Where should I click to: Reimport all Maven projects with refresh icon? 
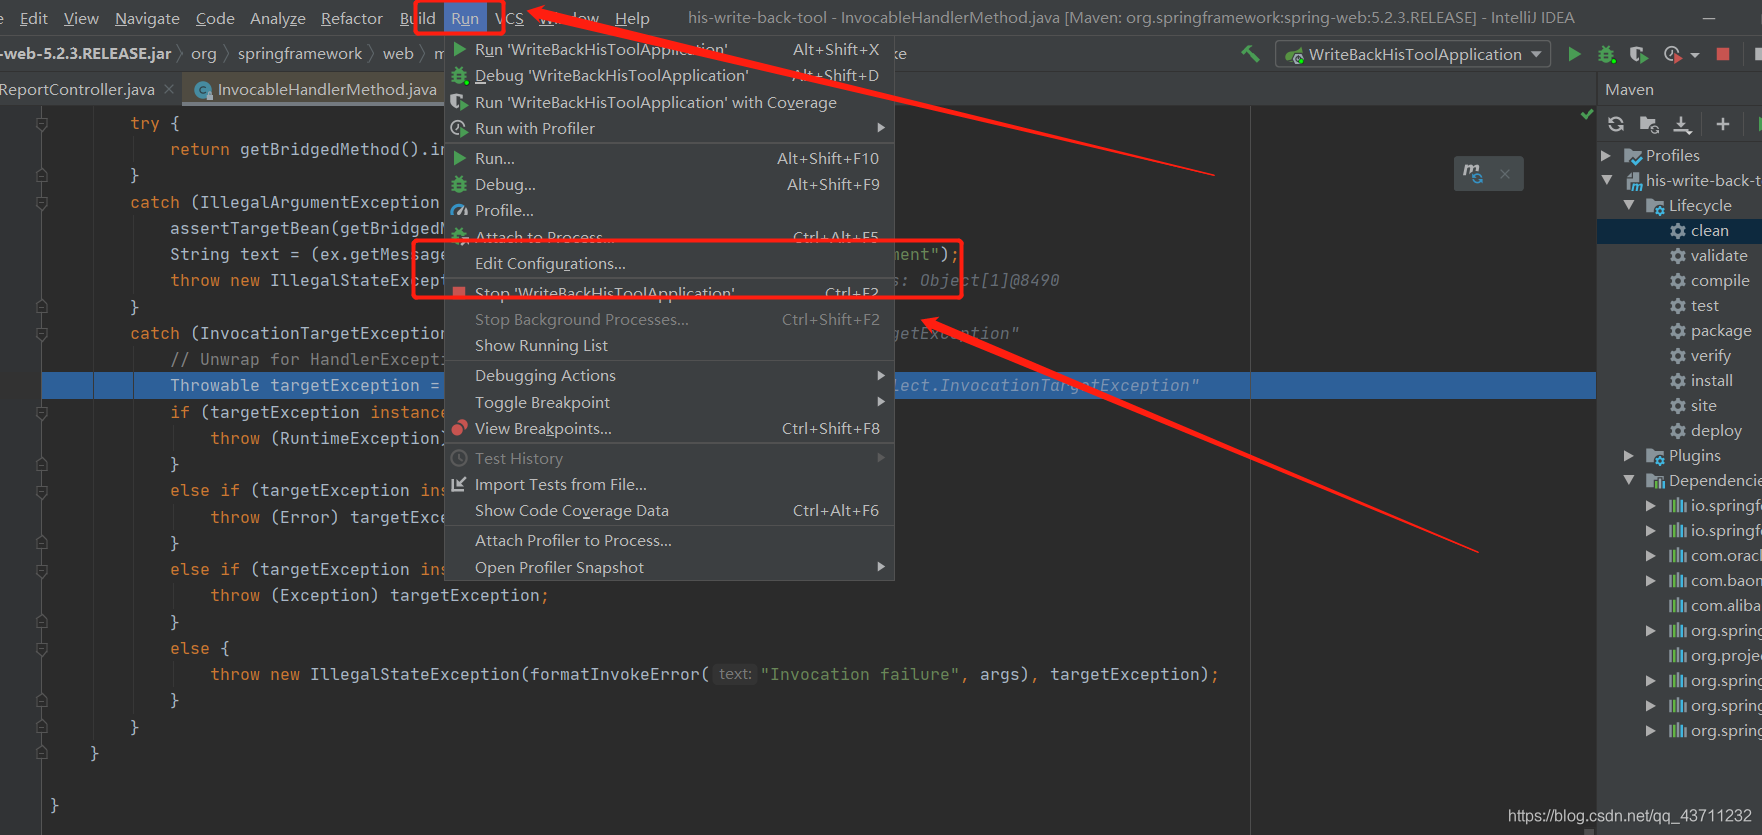1616,124
